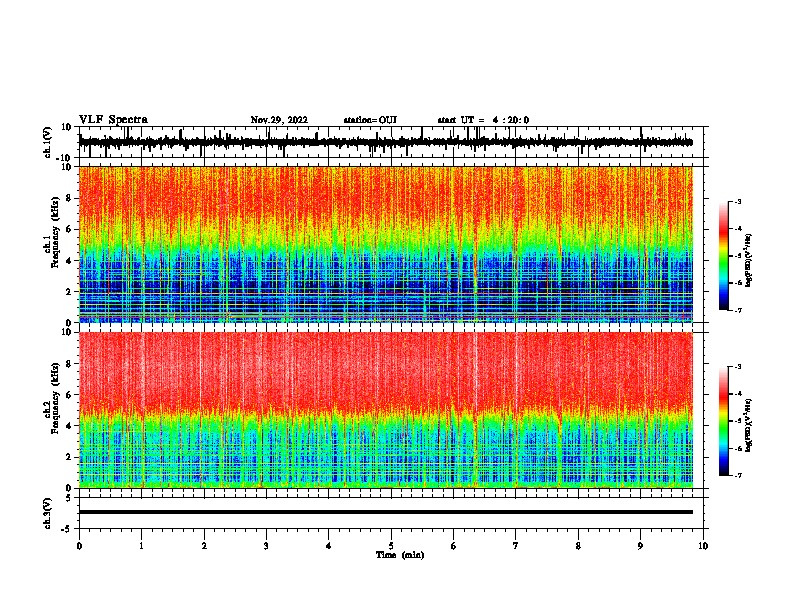This screenshot has height=612, width=792.
Task: Select the "Nov.29, 2022" date label
Action: 279,120
